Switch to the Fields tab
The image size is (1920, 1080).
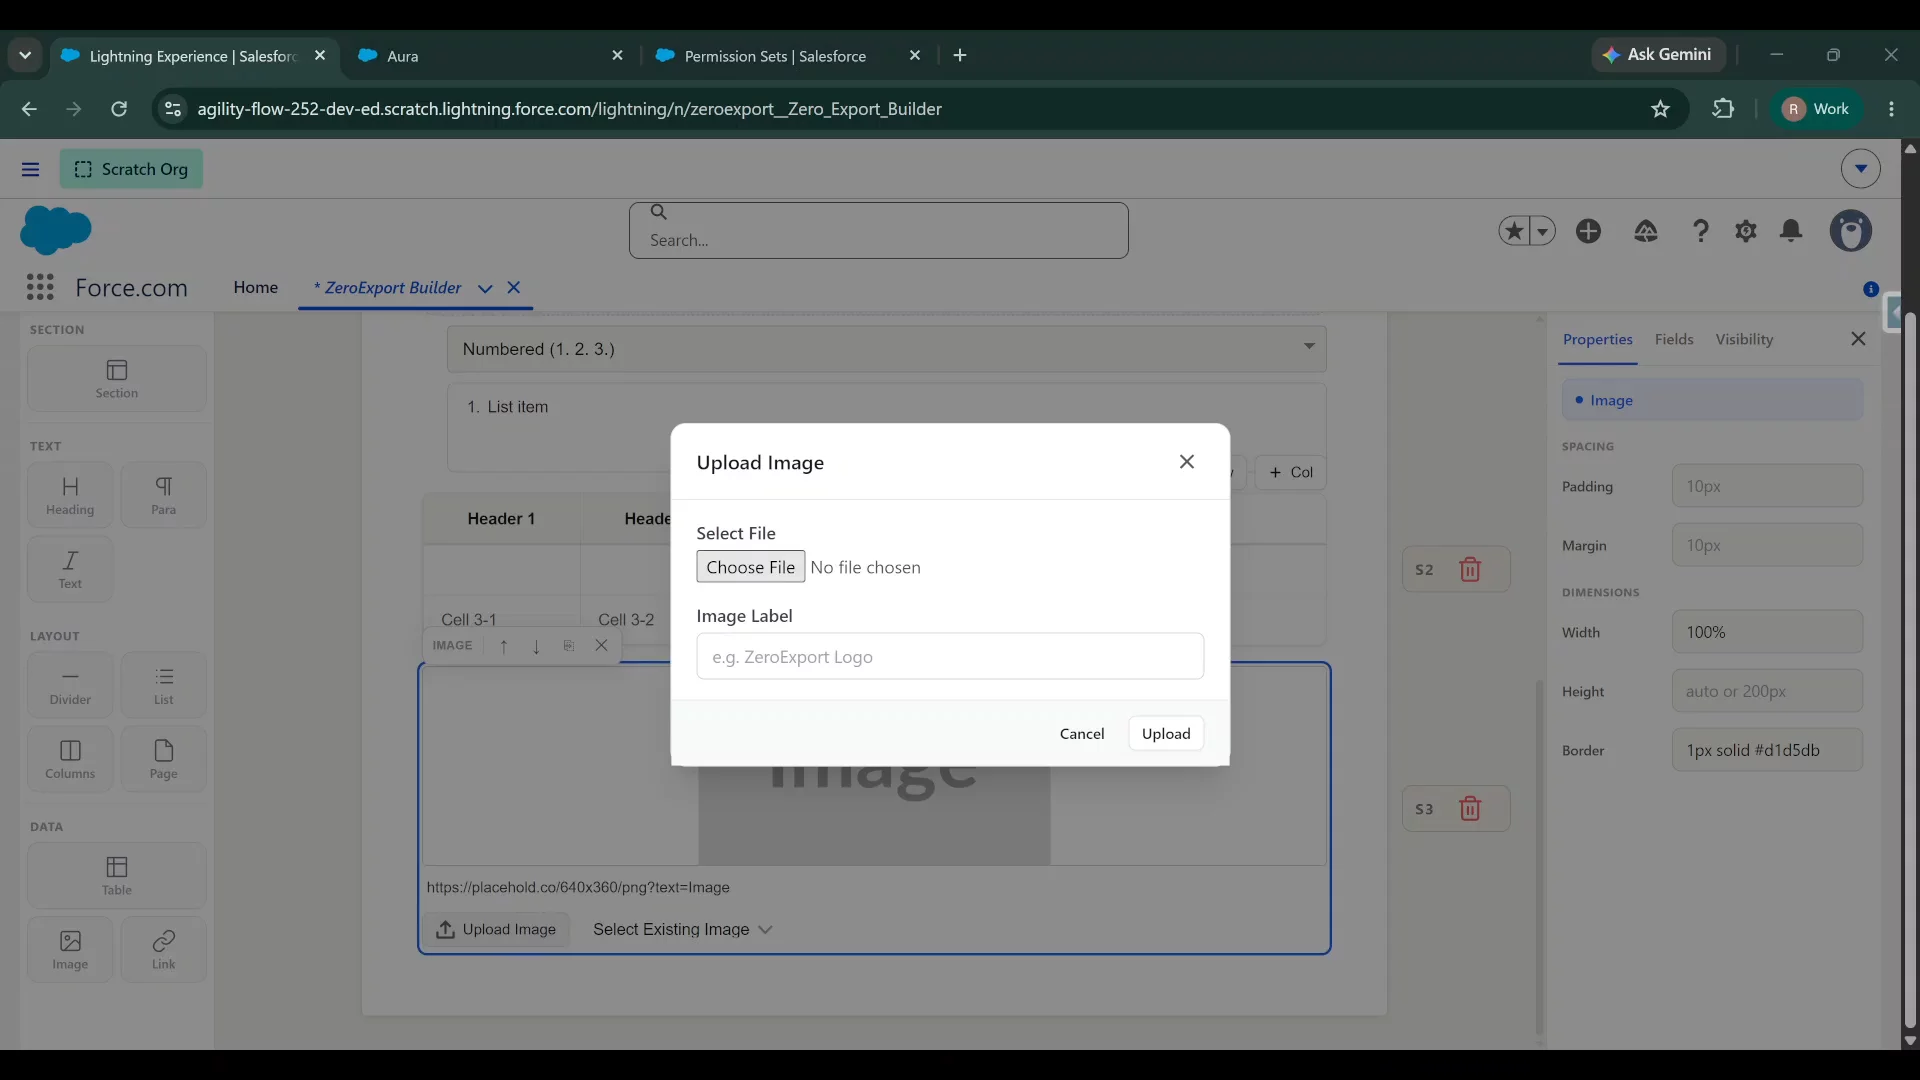point(1674,340)
